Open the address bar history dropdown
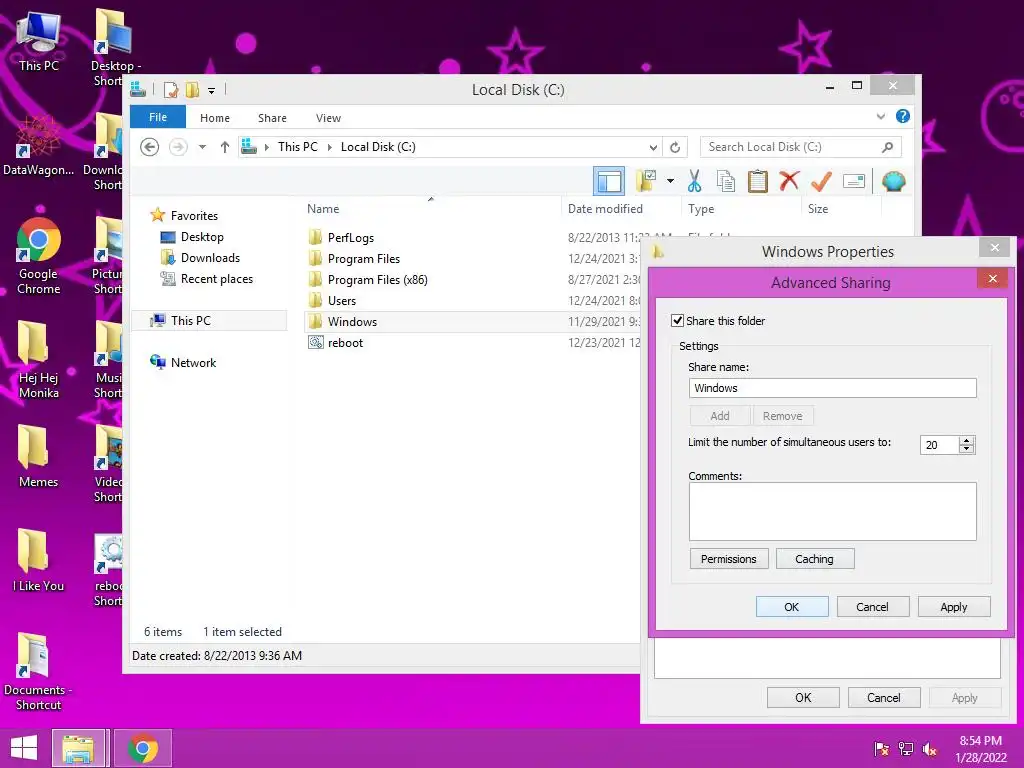 (653, 147)
